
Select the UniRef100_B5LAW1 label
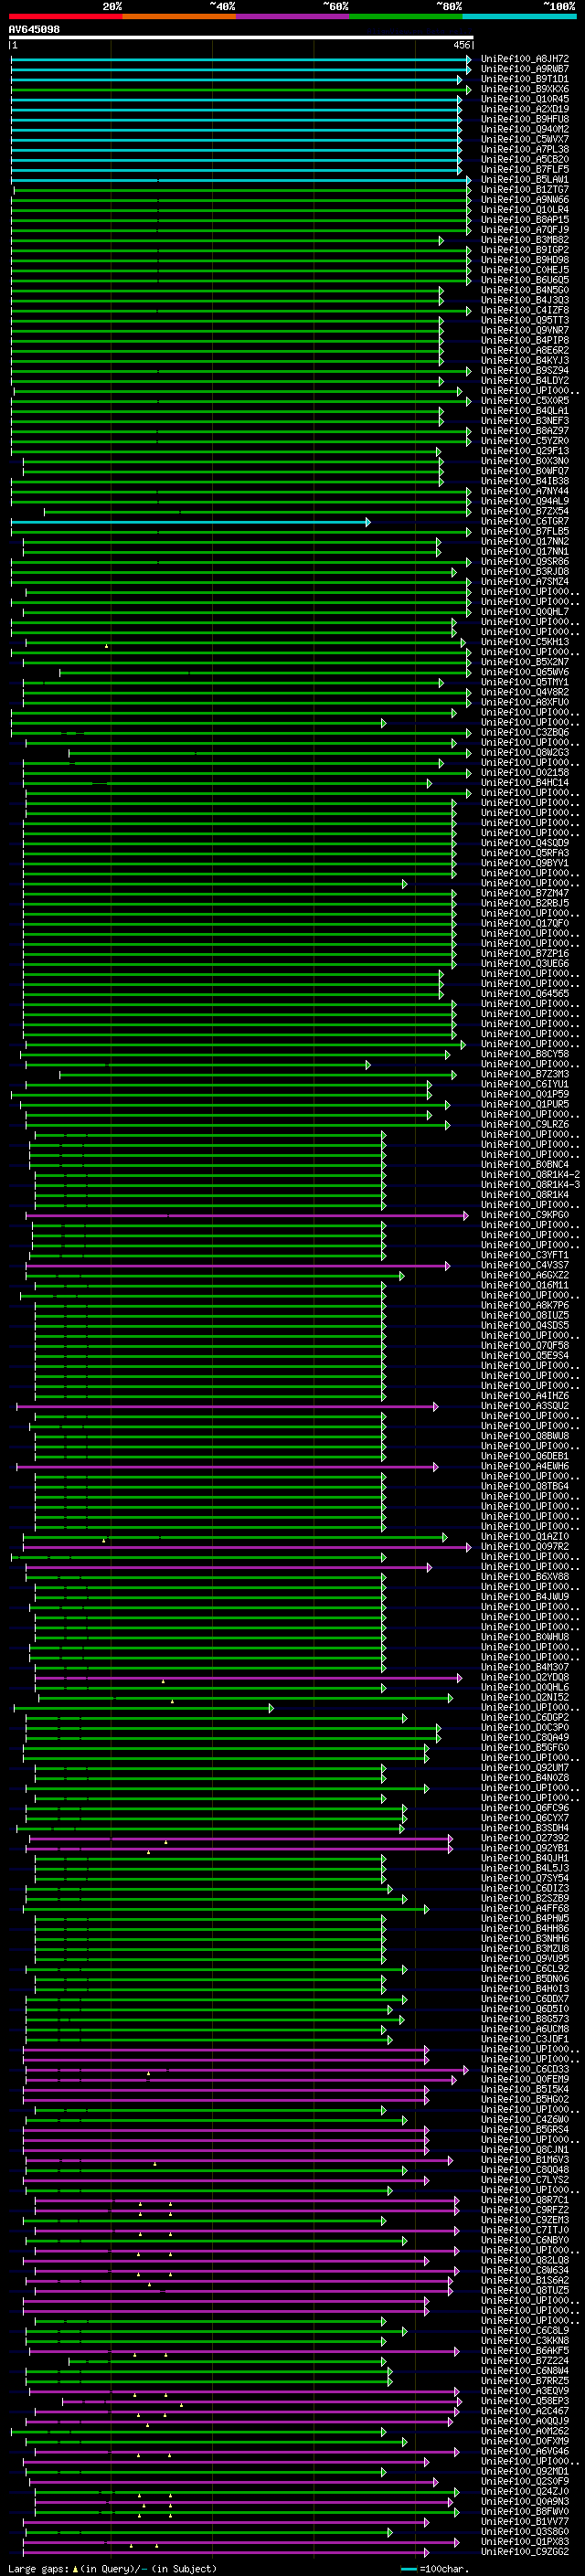[525, 180]
